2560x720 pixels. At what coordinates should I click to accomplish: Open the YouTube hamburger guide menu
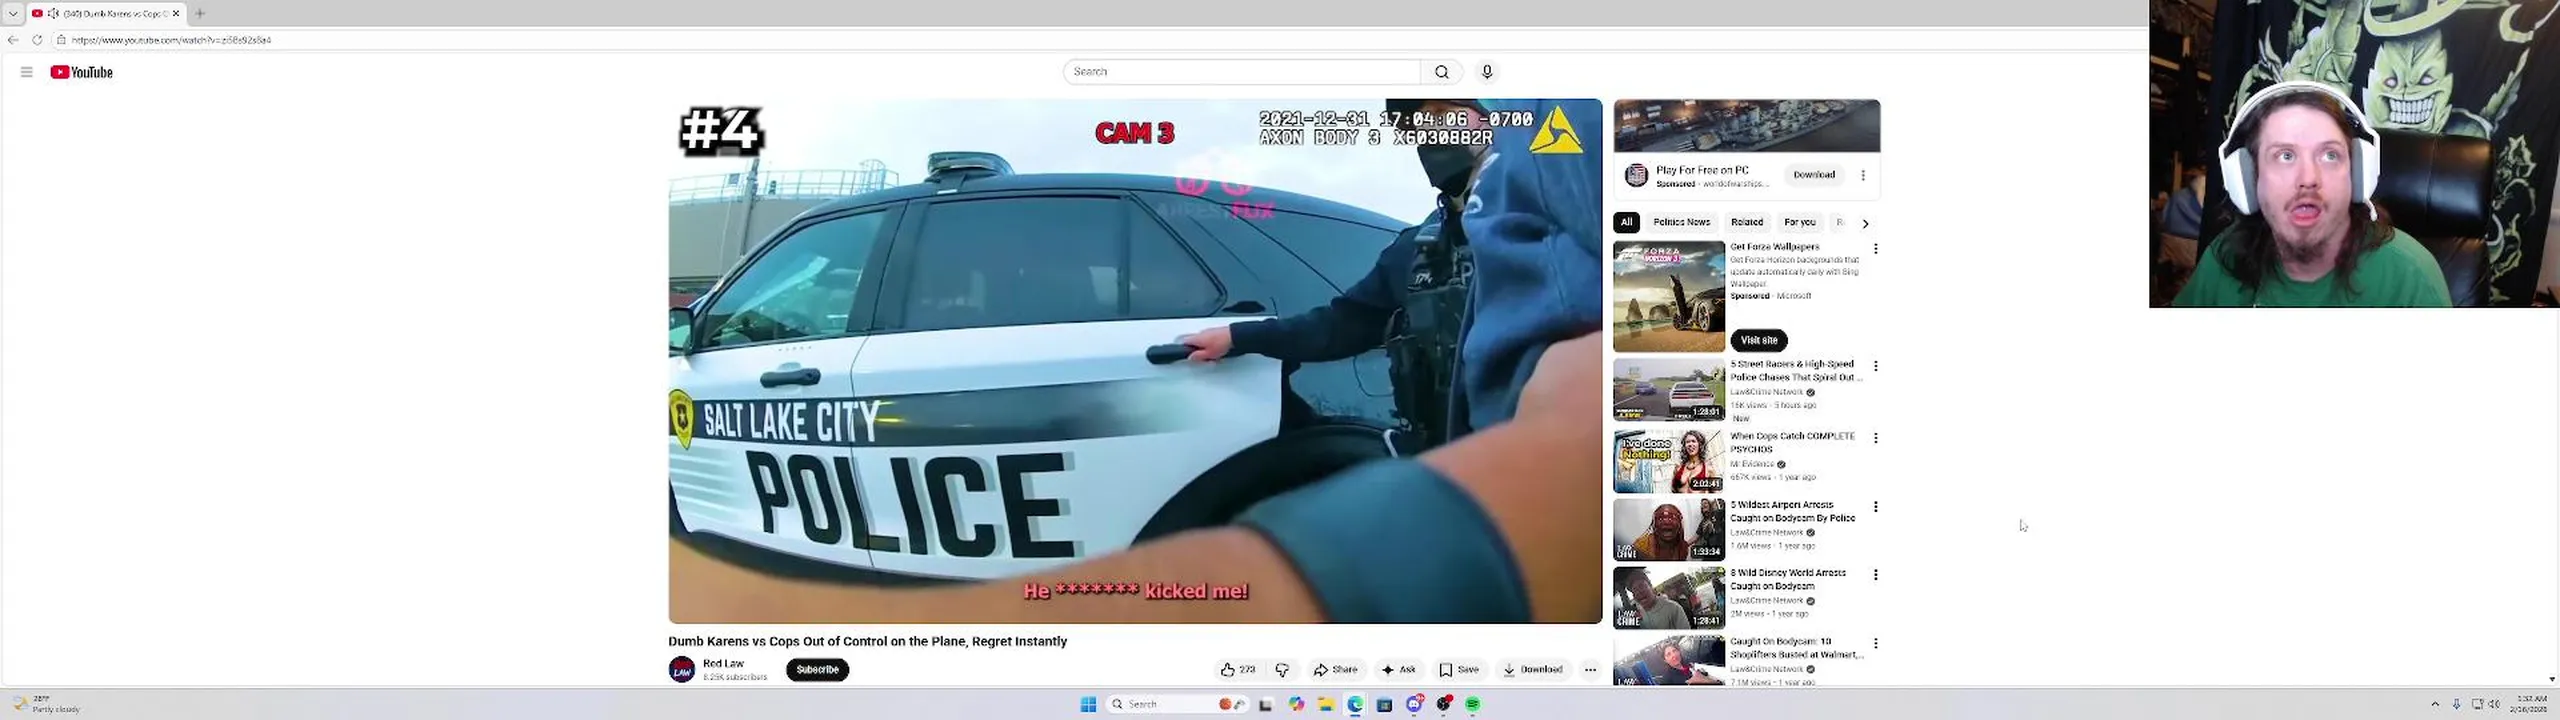click(x=26, y=72)
